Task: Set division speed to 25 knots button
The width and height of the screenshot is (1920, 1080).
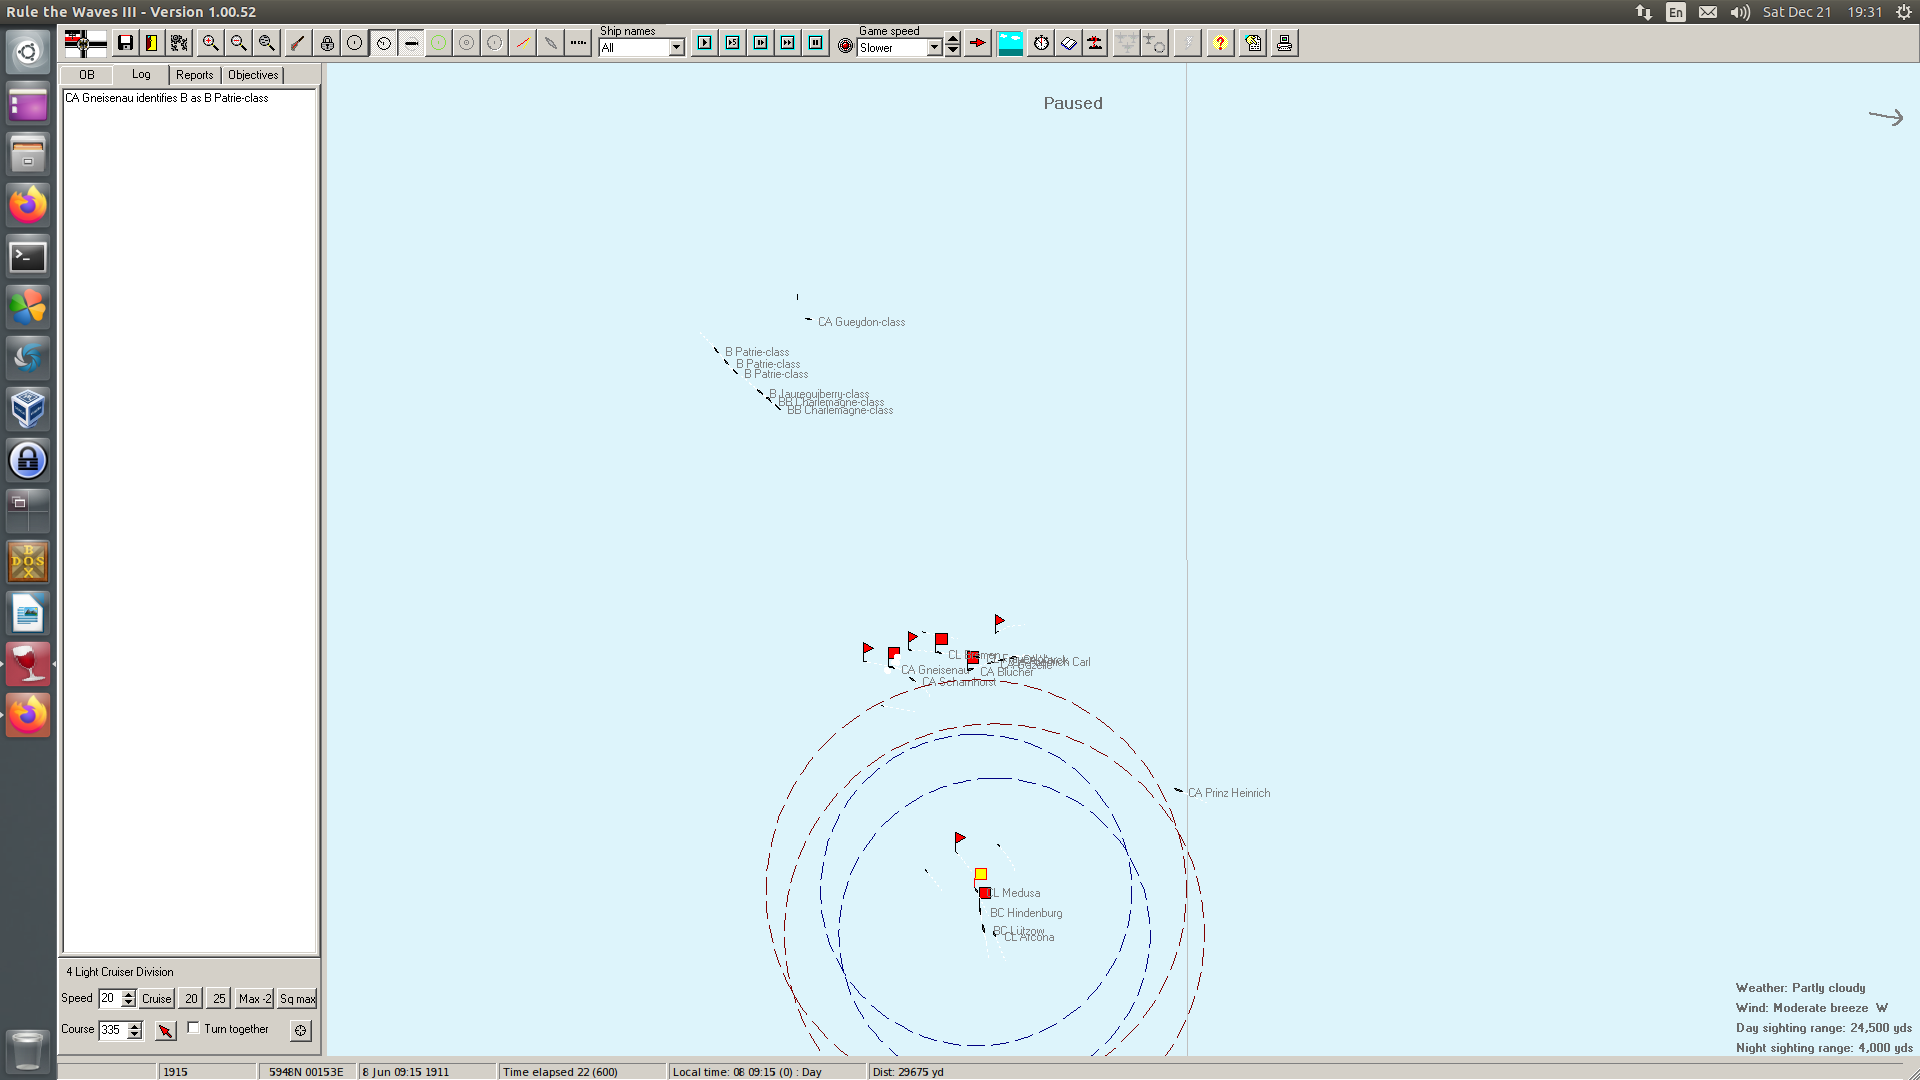Action: point(219,998)
